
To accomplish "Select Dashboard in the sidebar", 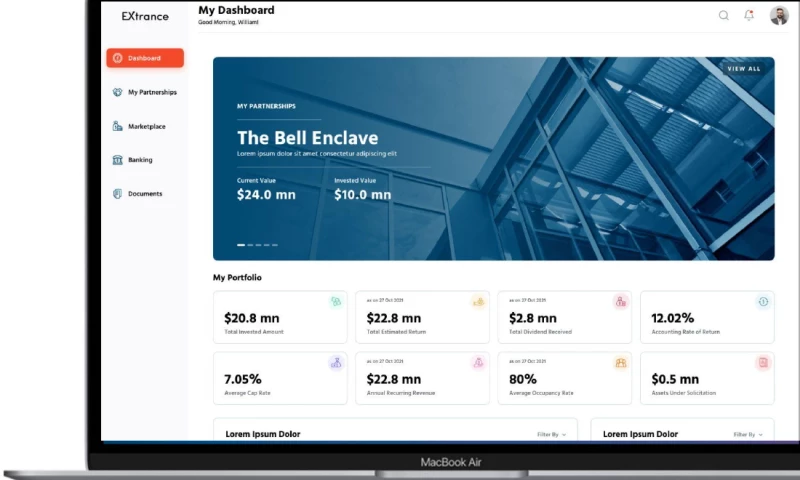I will click(145, 58).
